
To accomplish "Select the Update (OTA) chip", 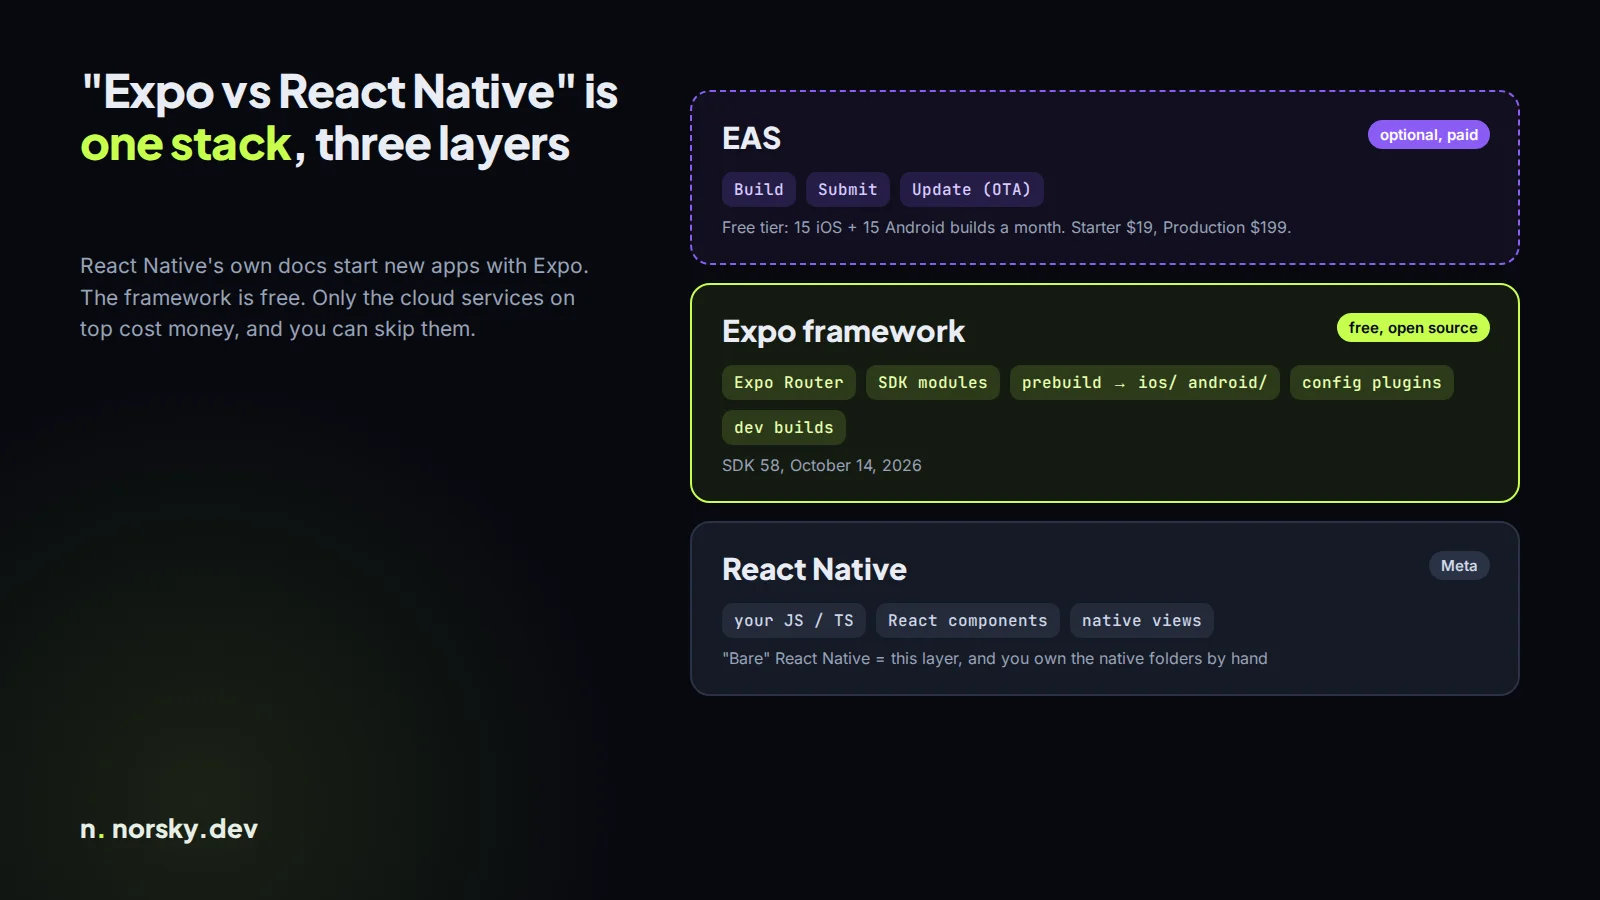I will [x=971, y=190].
